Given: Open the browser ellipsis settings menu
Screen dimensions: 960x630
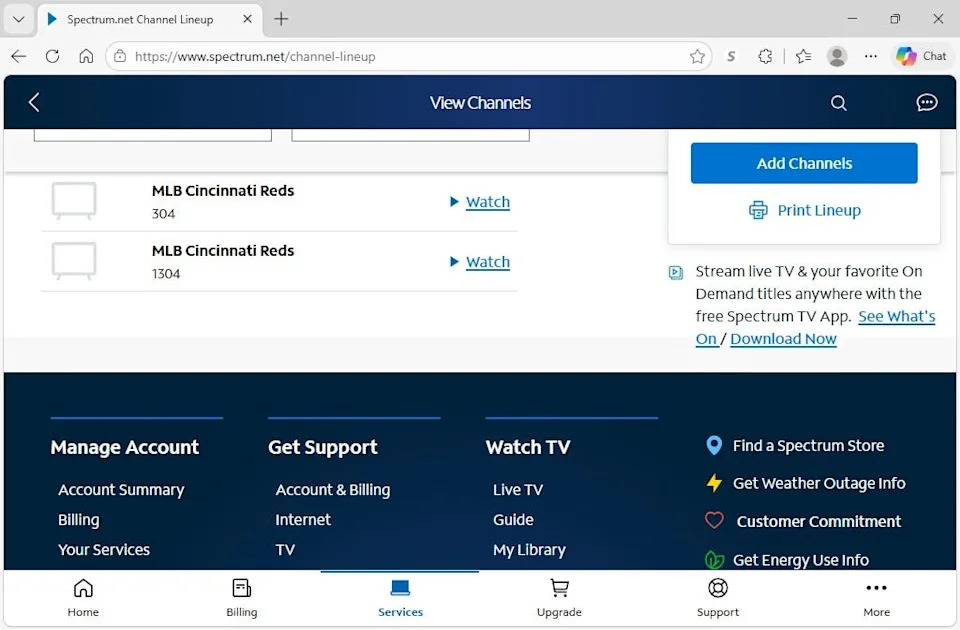Looking at the screenshot, I should tap(871, 56).
